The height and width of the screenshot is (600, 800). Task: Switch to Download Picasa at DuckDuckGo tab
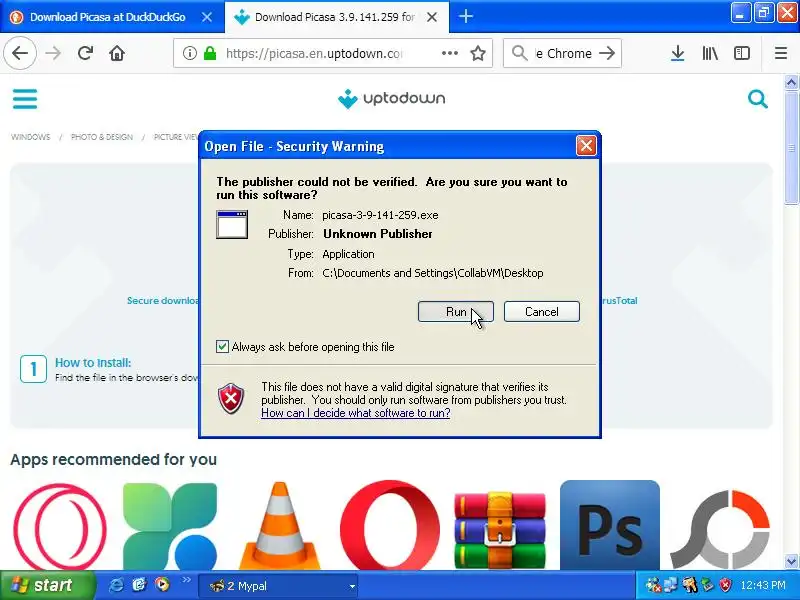pyautogui.click(x=107, y=17)
